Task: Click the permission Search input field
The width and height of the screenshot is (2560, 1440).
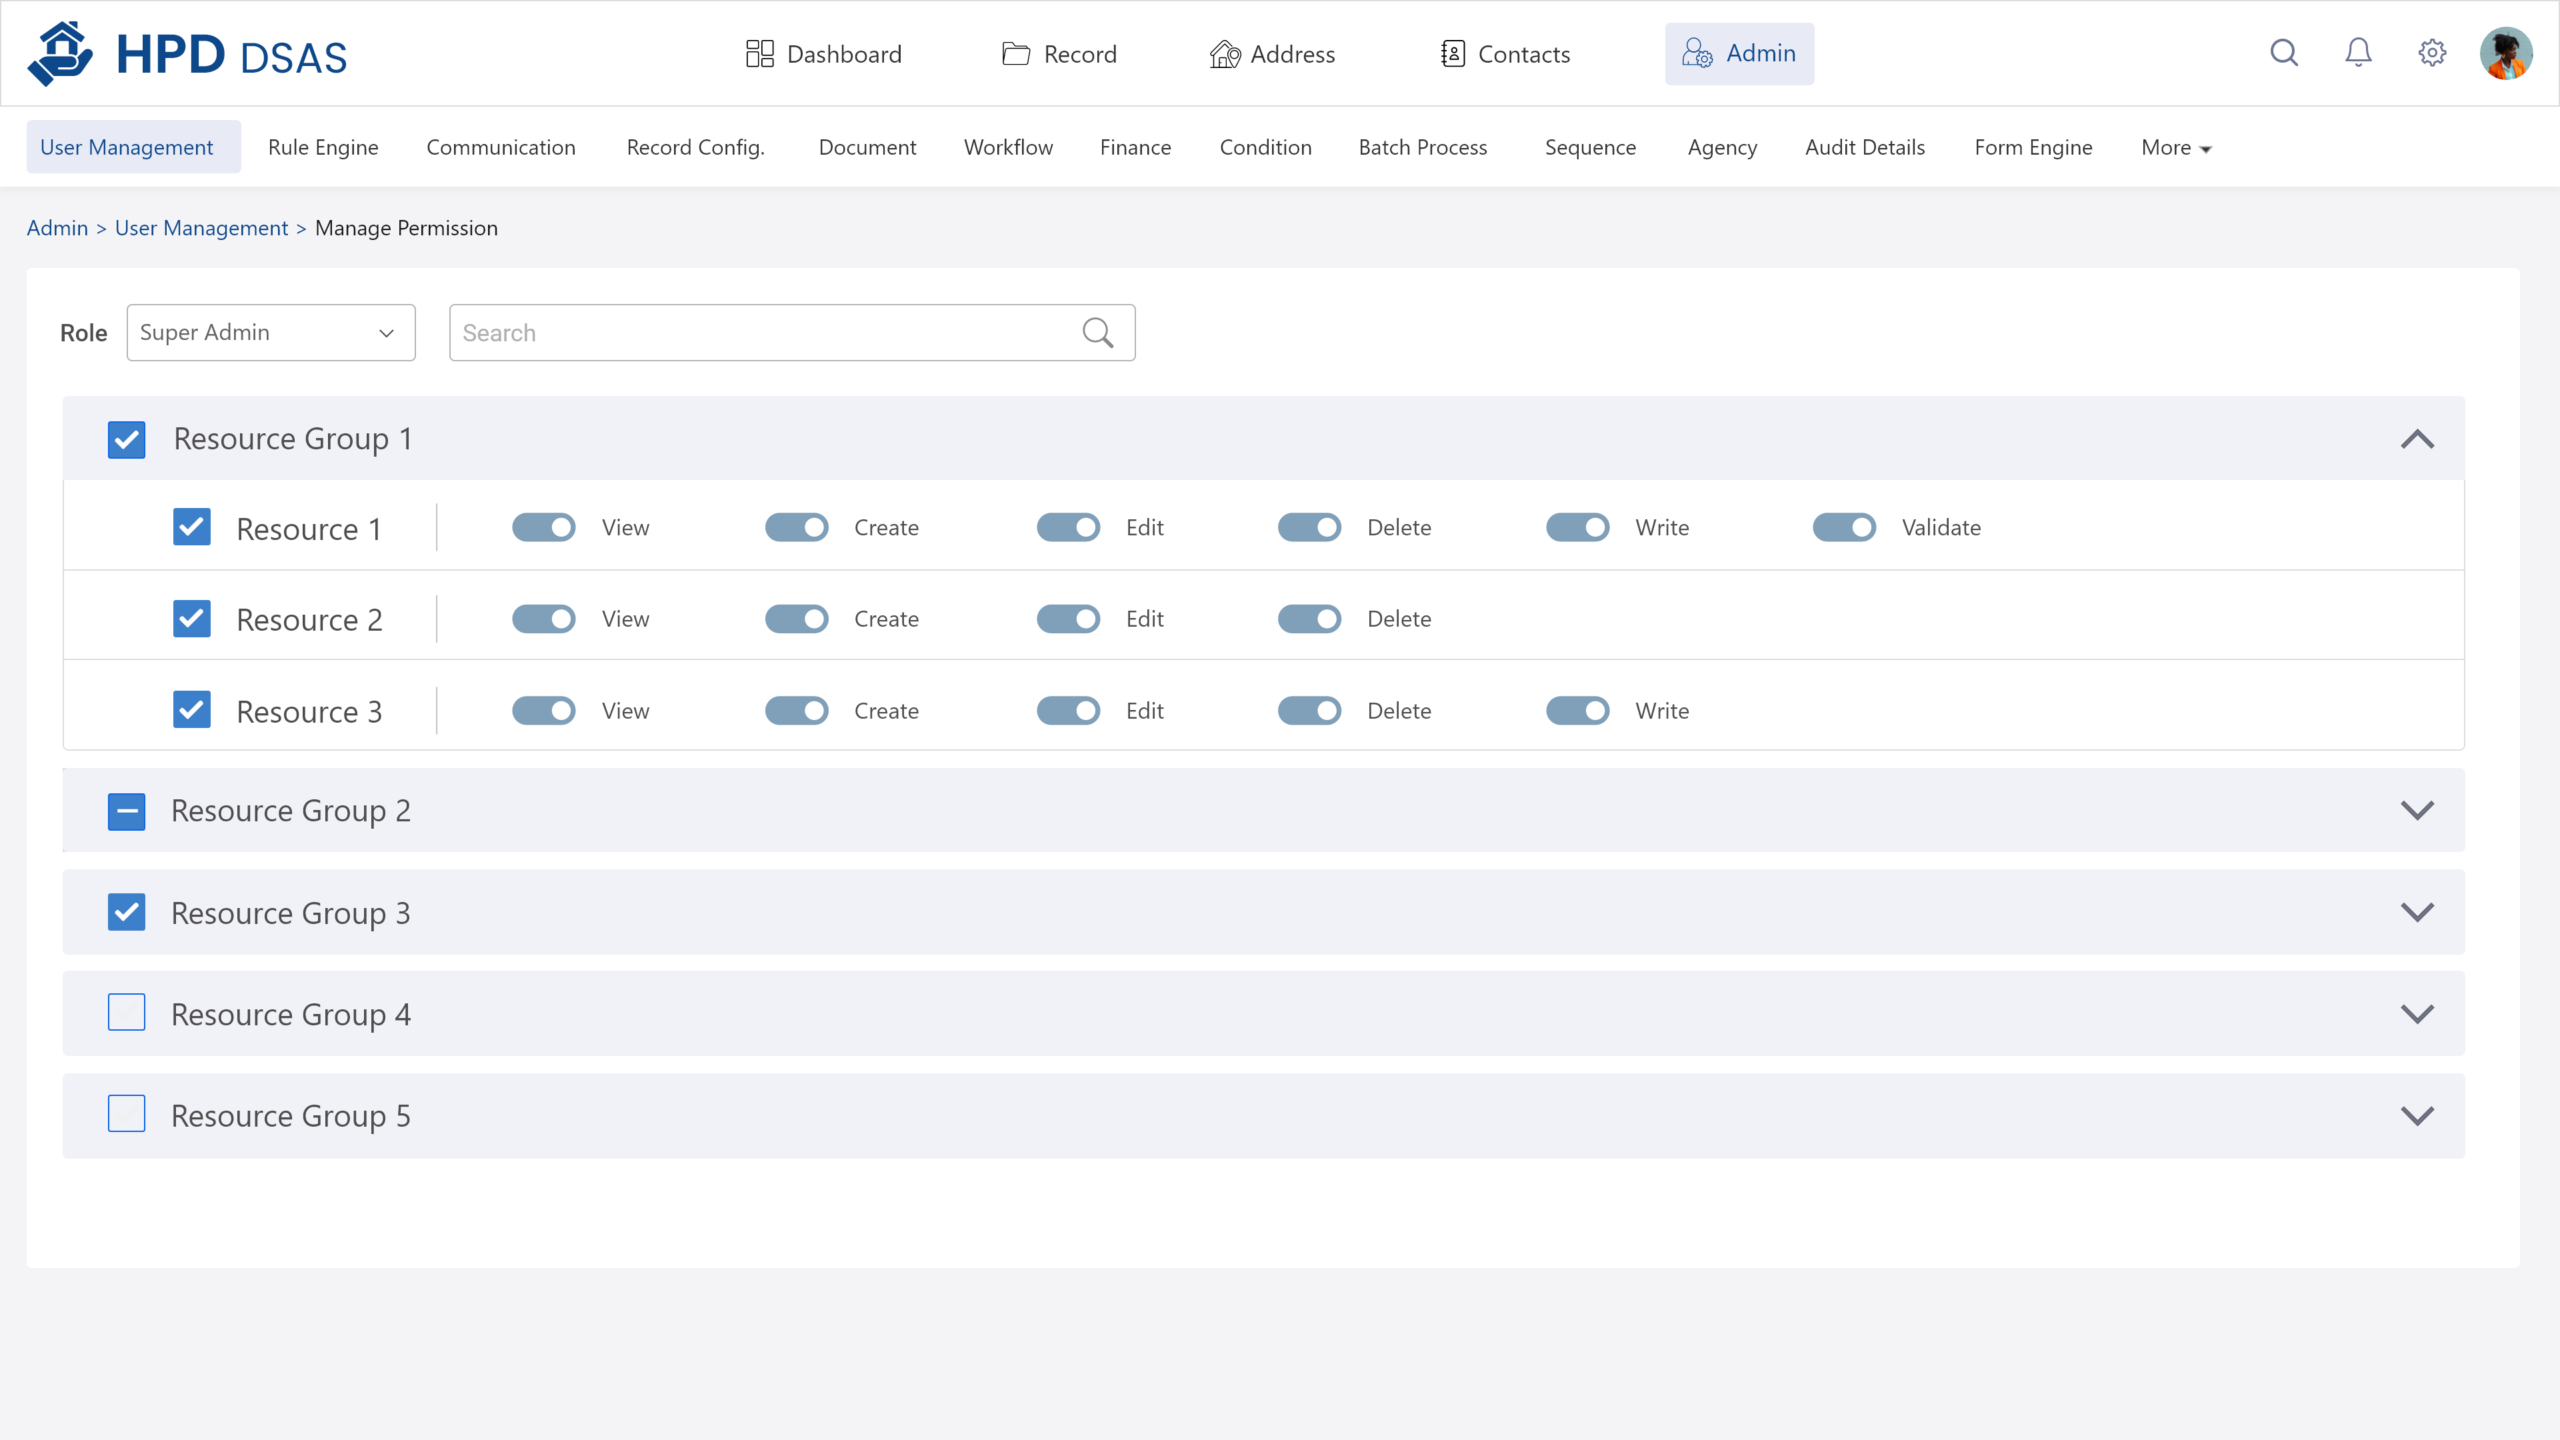Action: click(765, 332)
